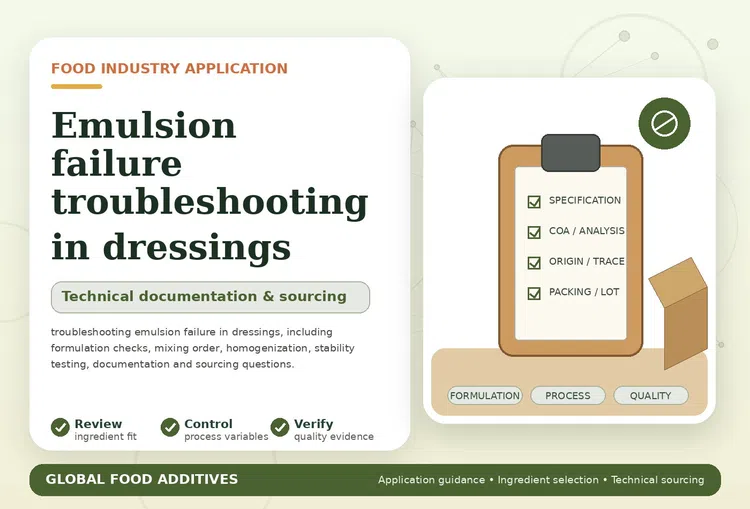Toggle the SPECIFICATION checkbox

tap(534, 201)
